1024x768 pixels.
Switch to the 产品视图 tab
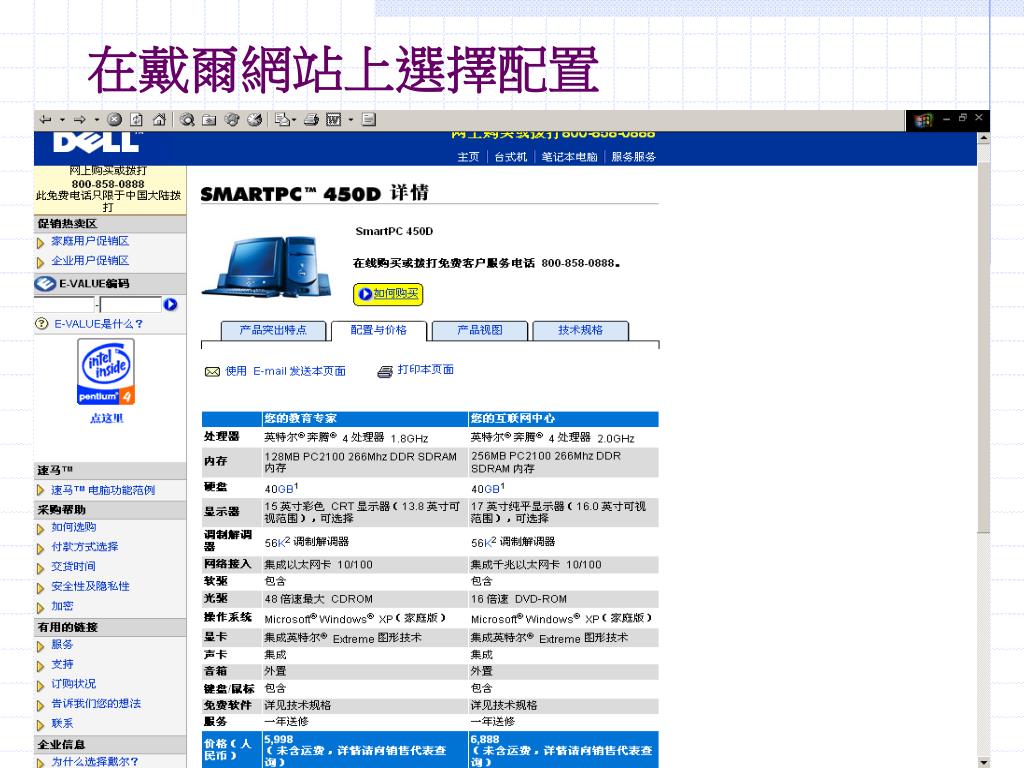click(x=480, y=330)
